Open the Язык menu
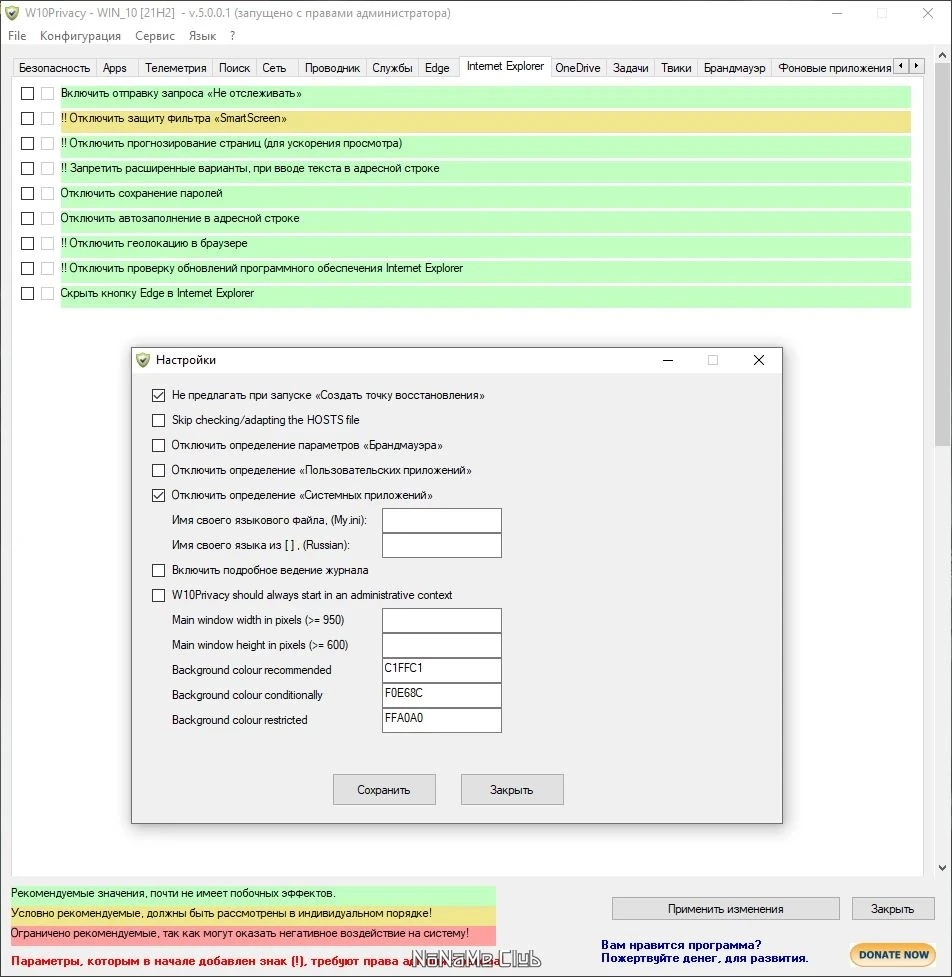Viewport: 952px width, 977px height. 202,36
